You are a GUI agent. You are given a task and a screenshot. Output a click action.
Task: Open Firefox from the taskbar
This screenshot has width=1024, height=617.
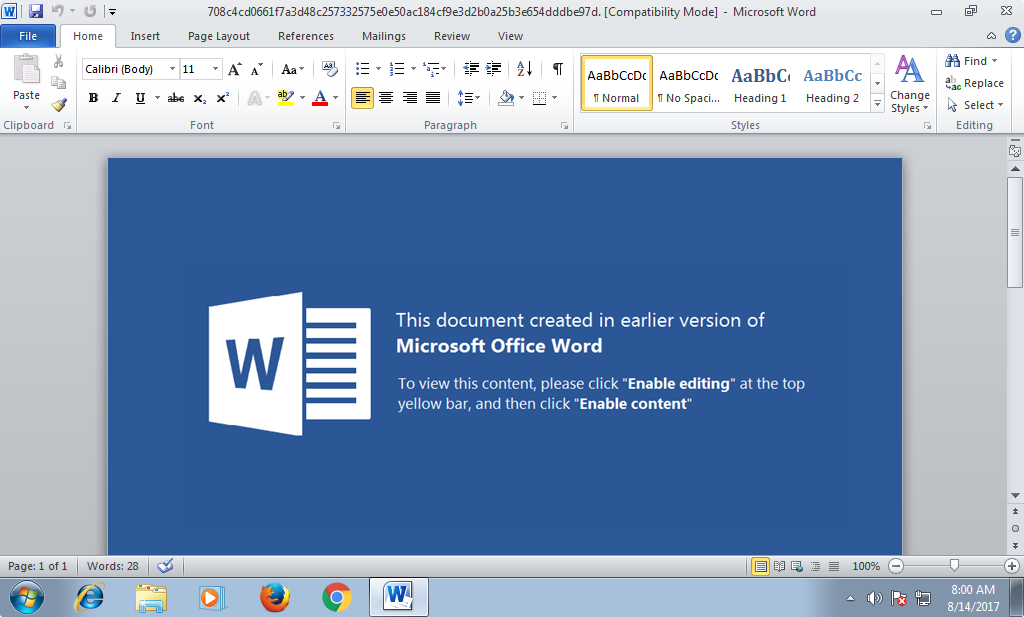click(x=275, y=597)
